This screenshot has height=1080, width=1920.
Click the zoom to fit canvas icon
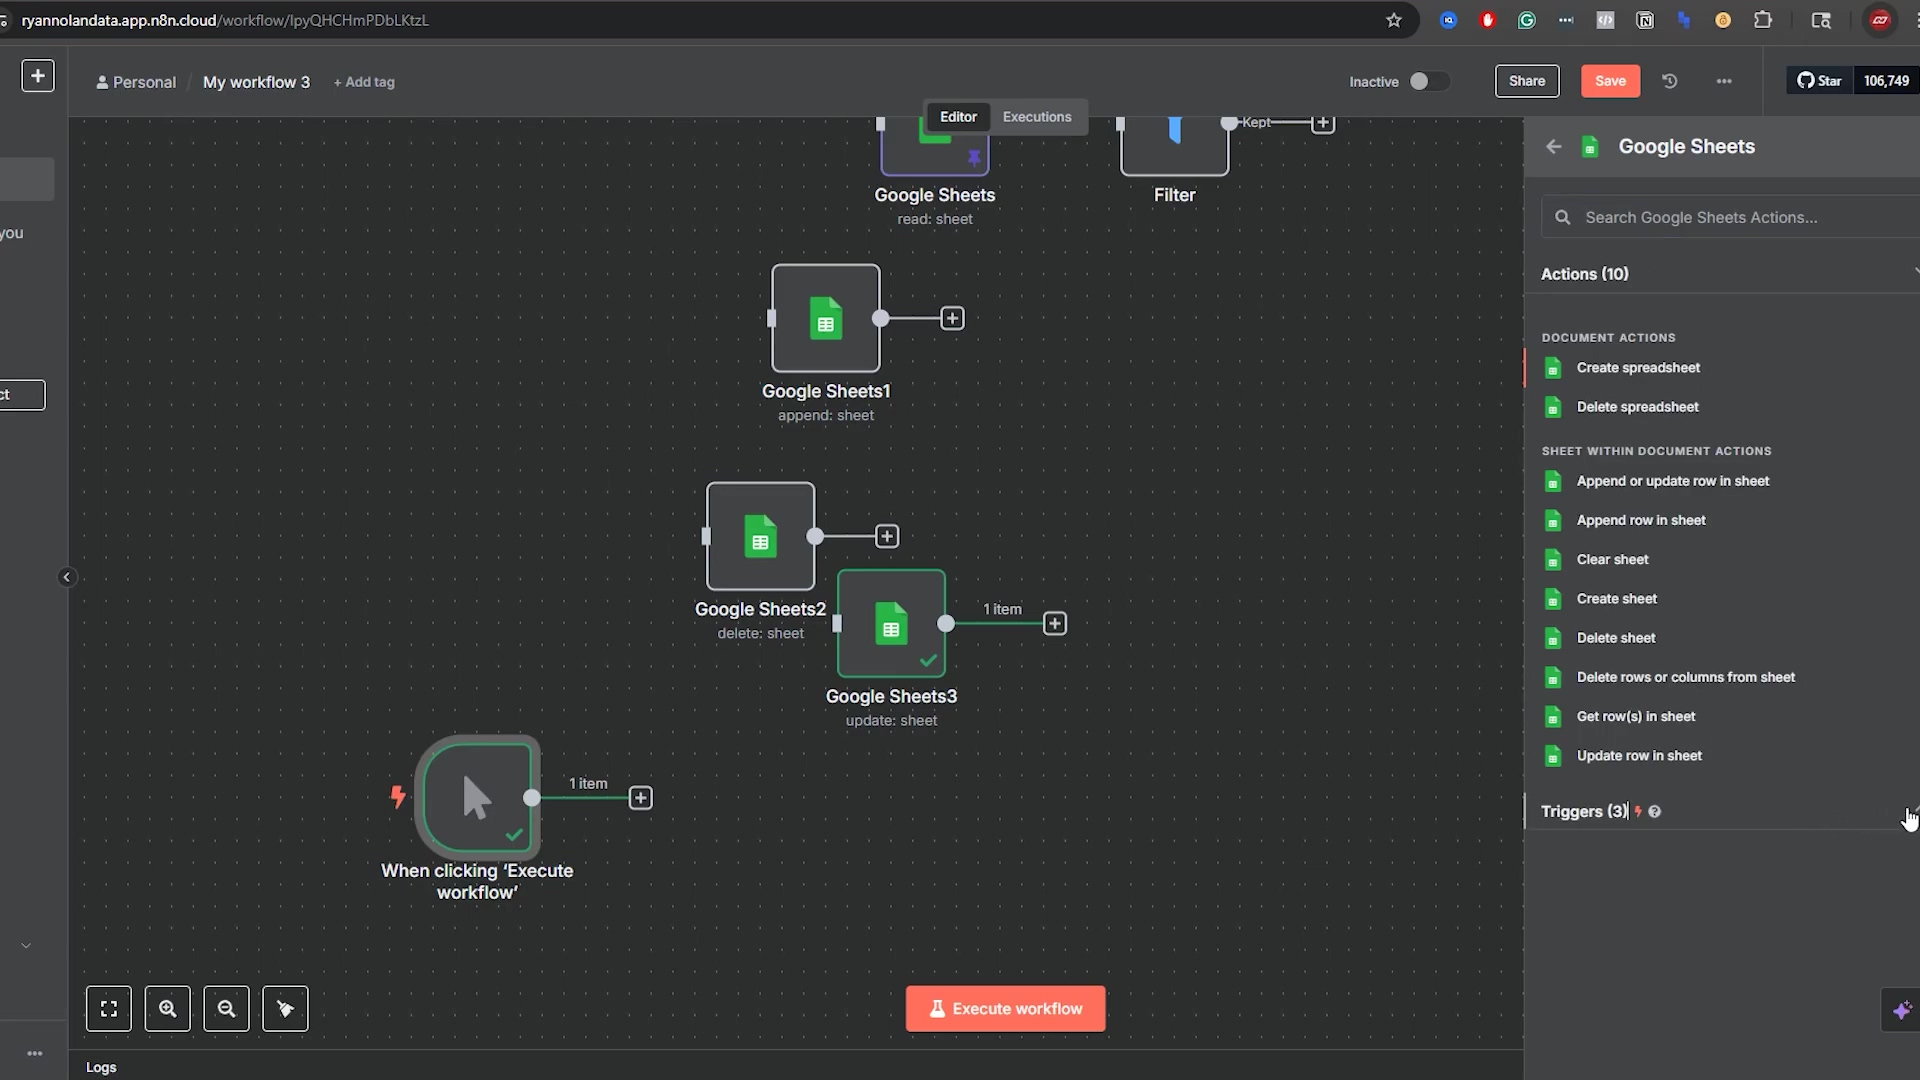click(x=109, y=1009)
